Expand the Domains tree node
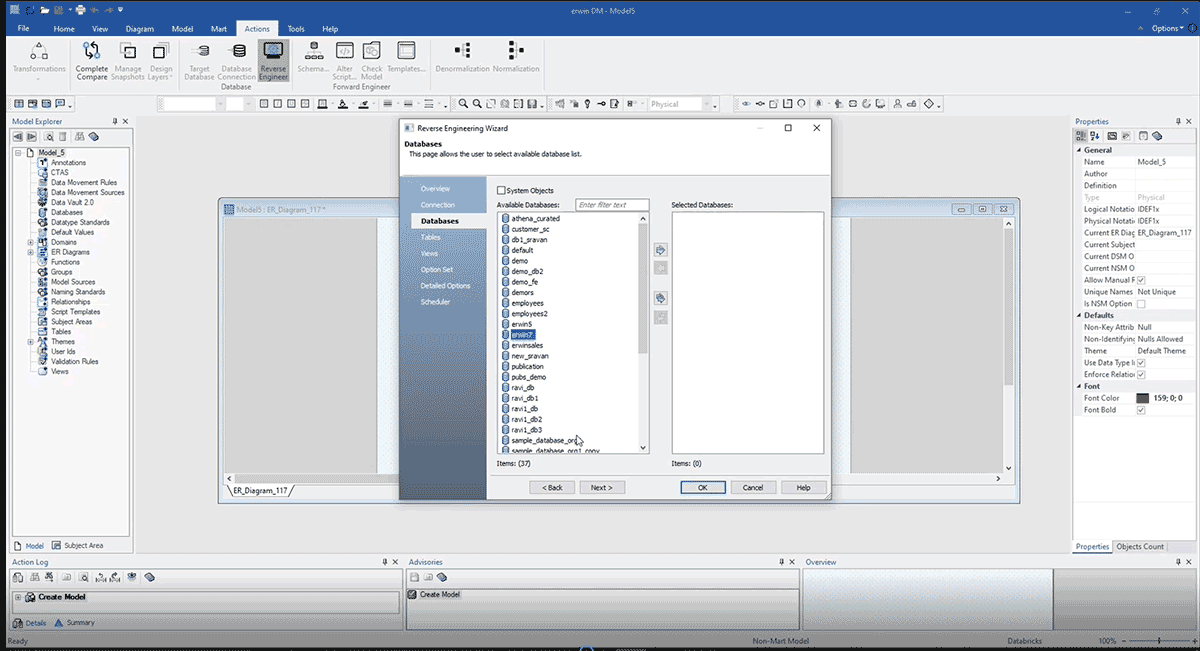1200x651 pixels. point(30,242)
